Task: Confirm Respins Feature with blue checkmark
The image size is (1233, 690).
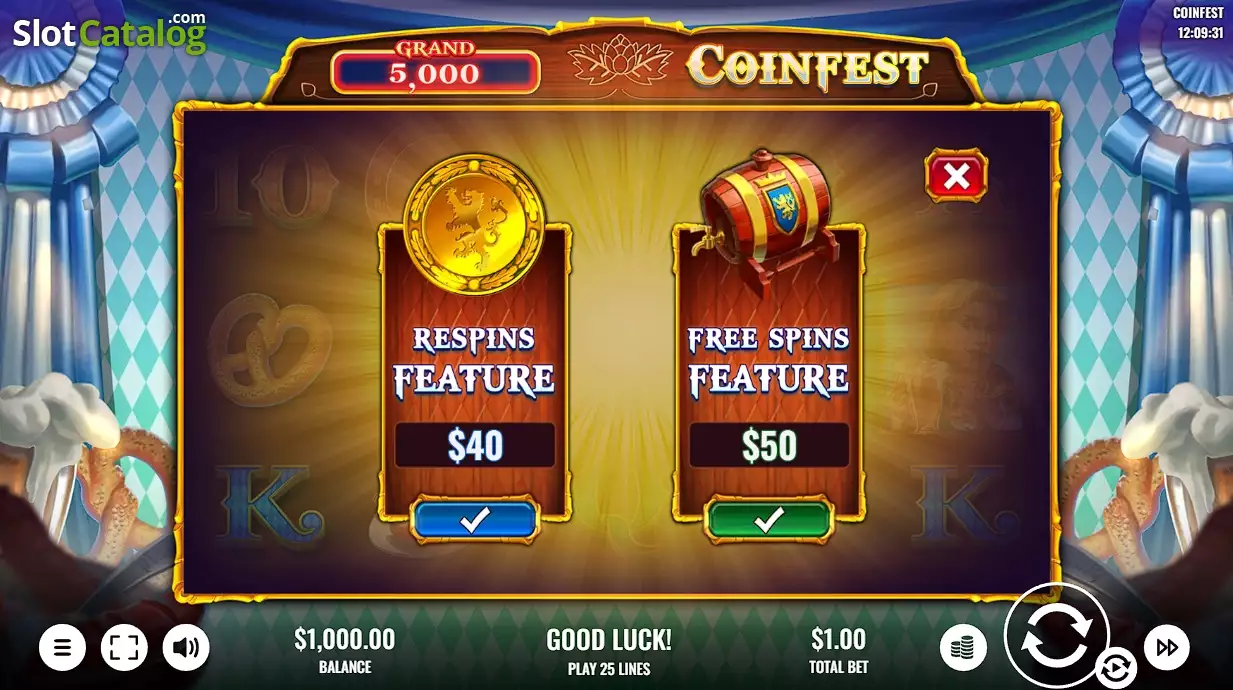Action: click(474, 520)
